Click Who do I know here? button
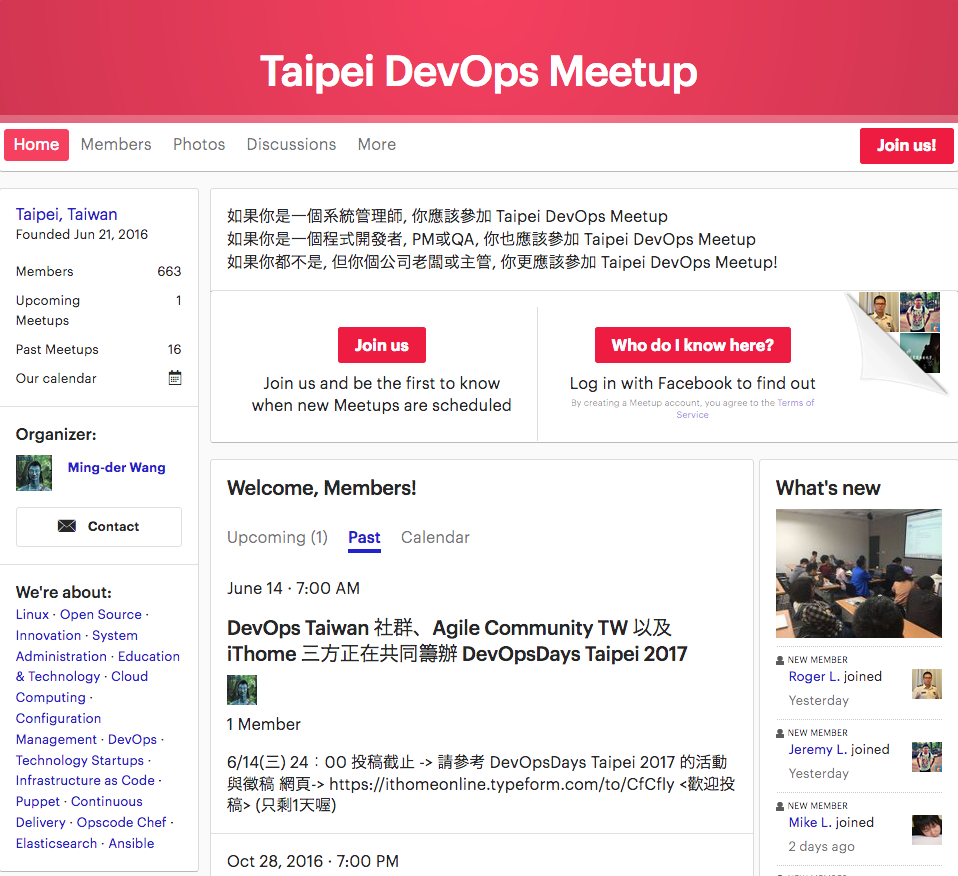Image resolution: width=958 pixels, height=876 pixels. pyautogui.click(x=693, y=345)
